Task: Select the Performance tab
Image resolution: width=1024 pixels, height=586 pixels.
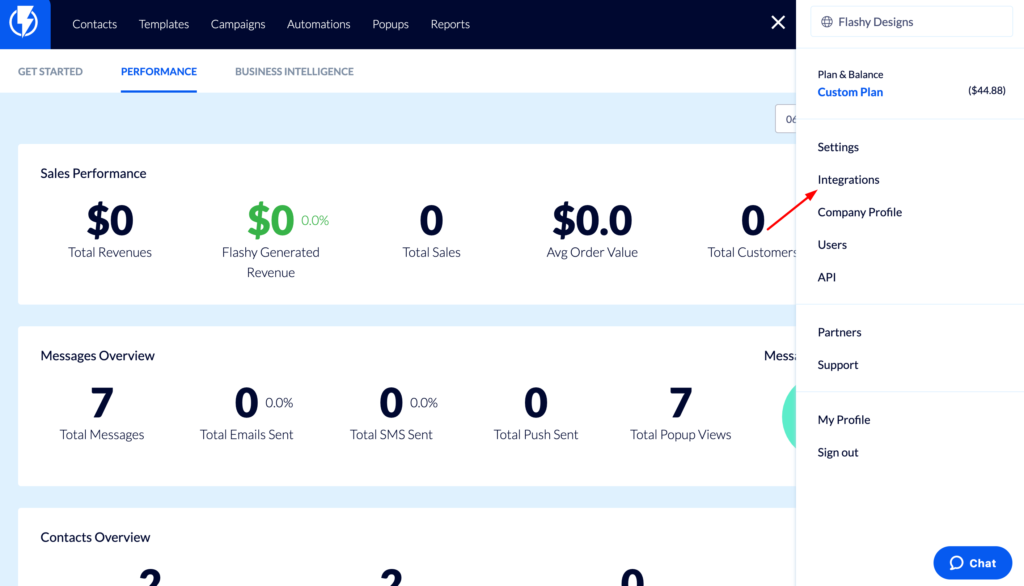Action: [159, 71]
